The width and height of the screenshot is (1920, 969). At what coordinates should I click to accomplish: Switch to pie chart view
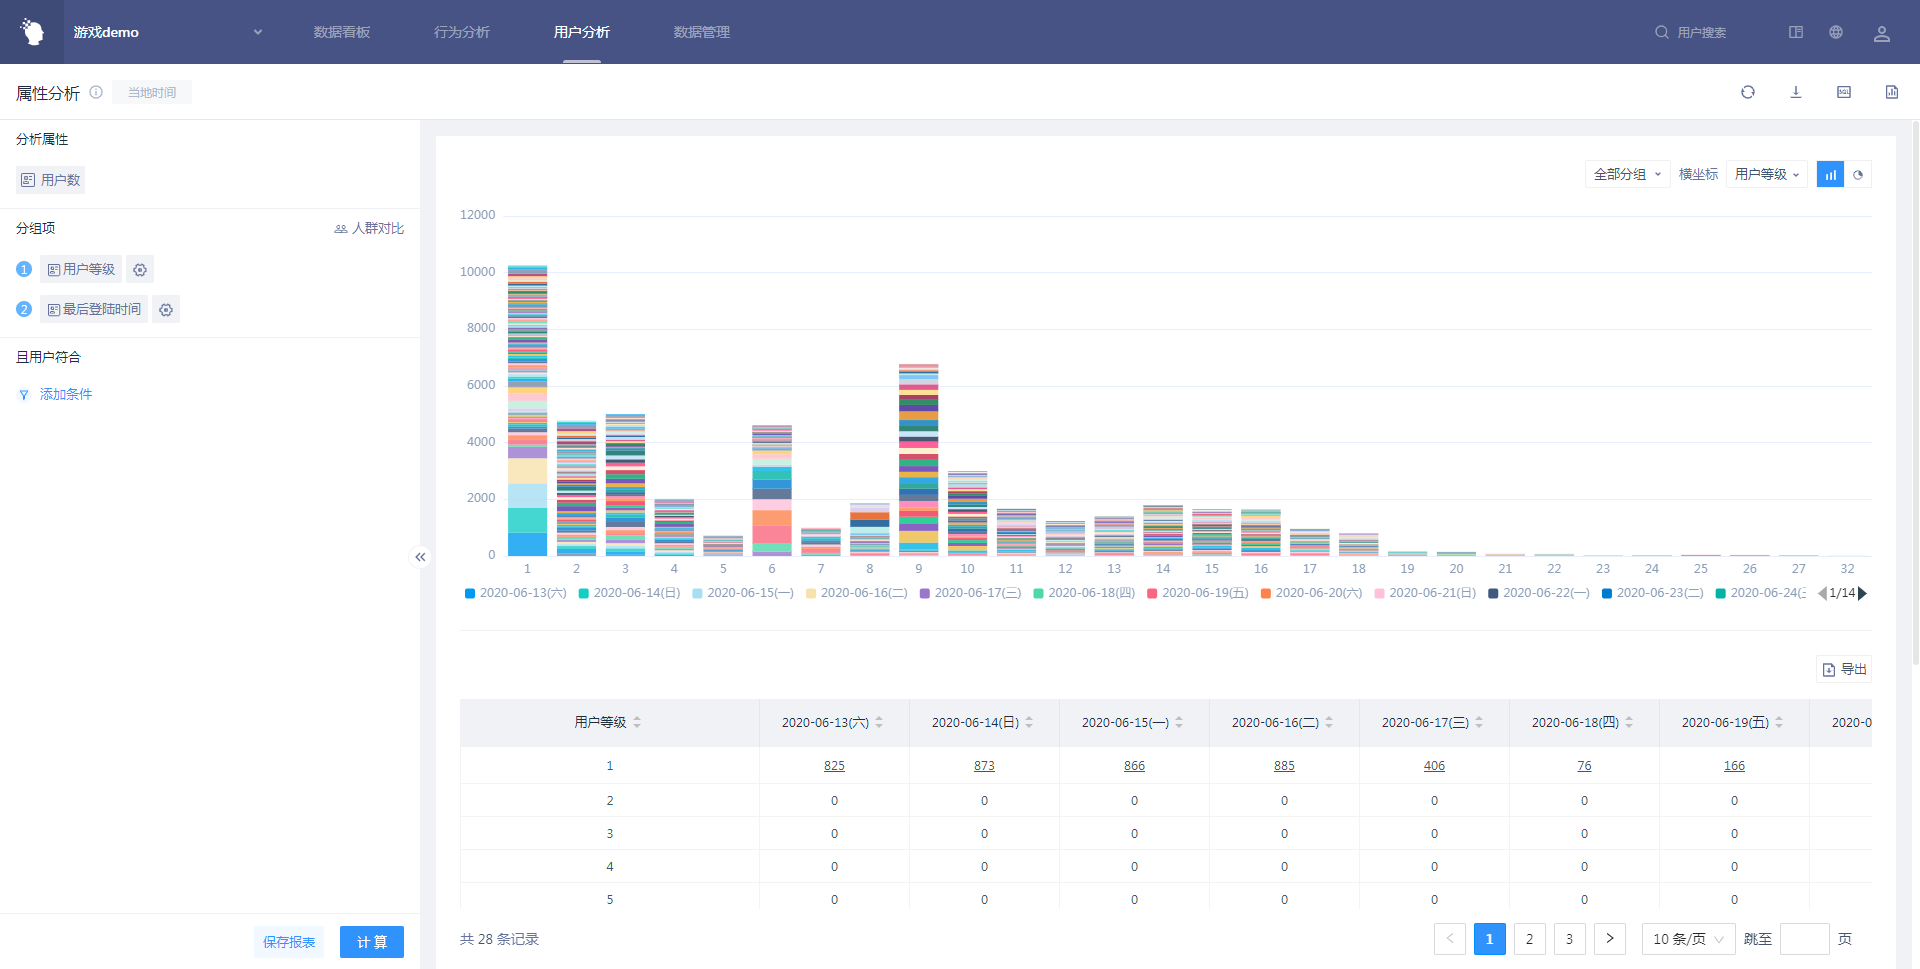pyautogui.click(x=1858, y=175)
